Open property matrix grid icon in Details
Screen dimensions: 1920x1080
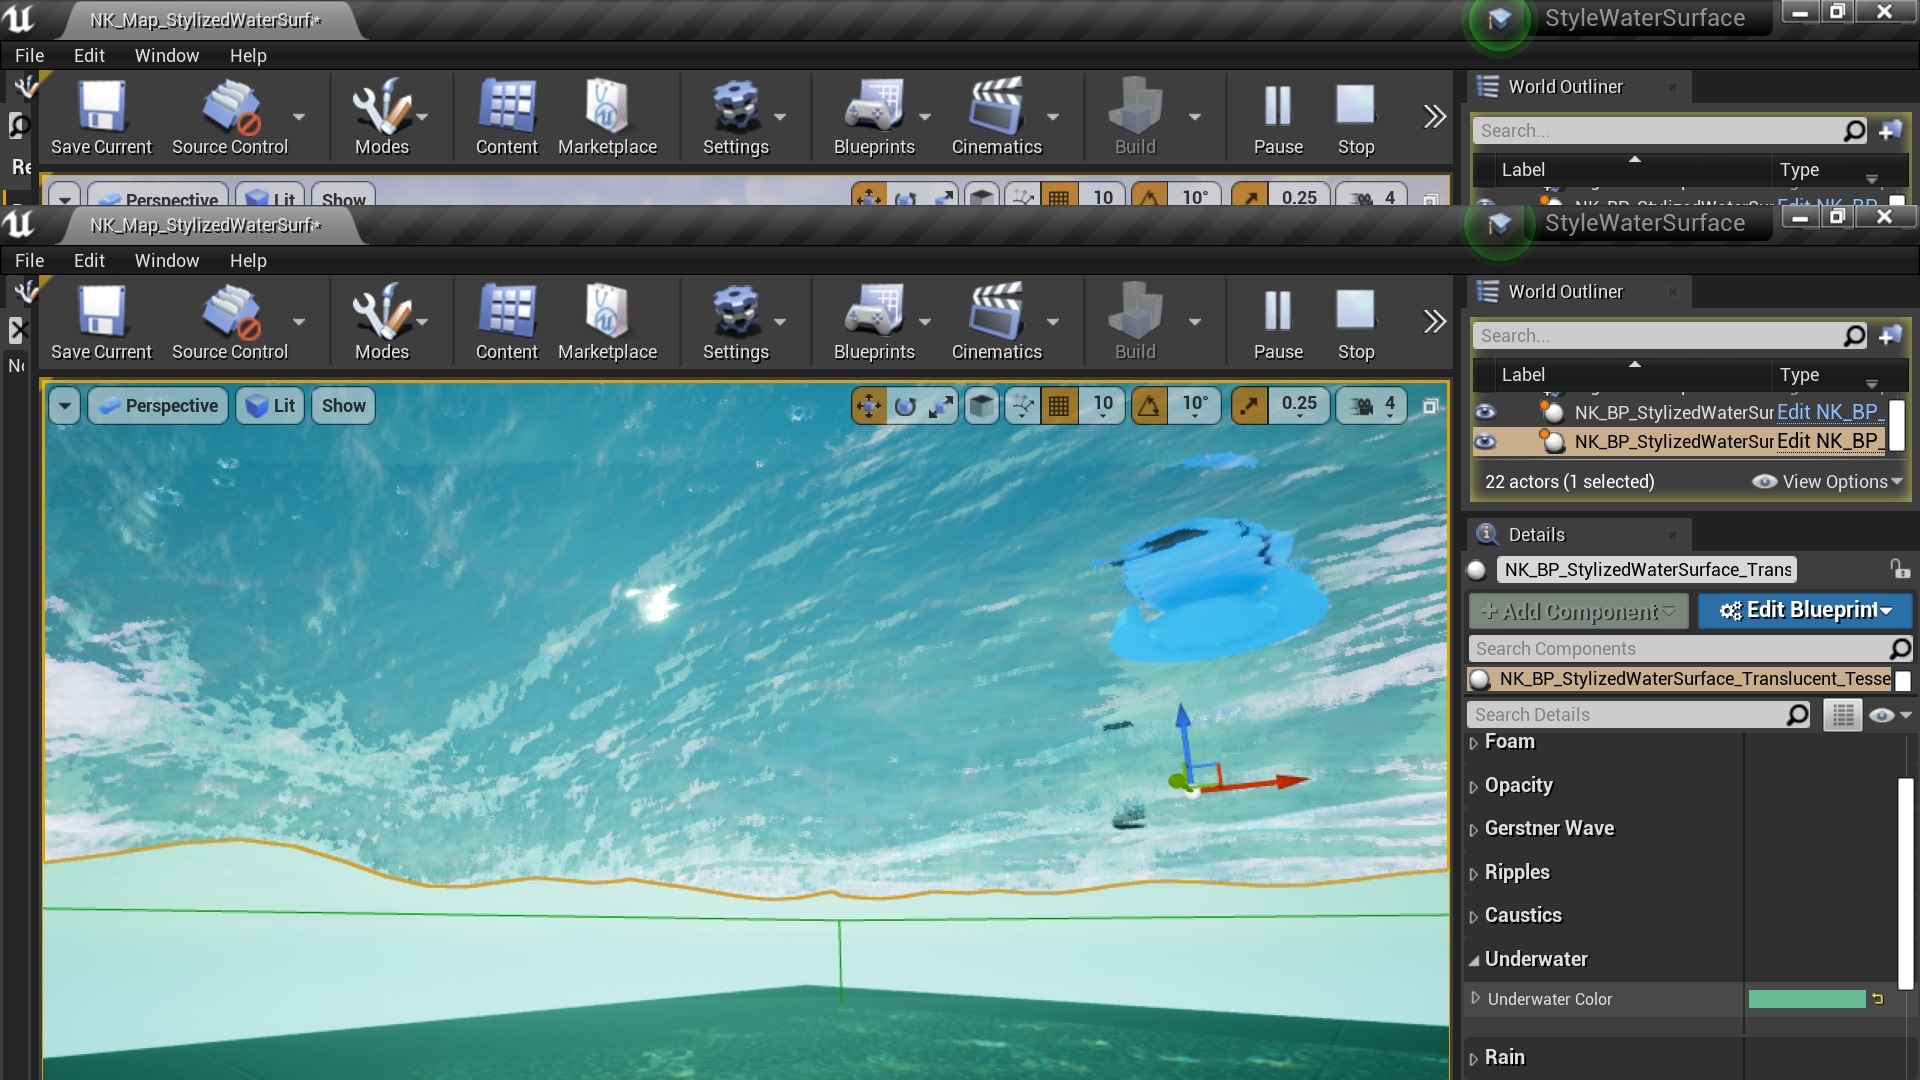click(x=1843, y=715)
